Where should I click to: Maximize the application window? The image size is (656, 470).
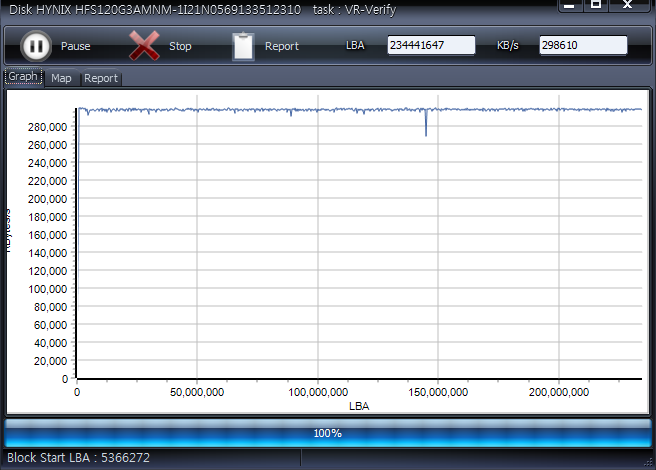coord(596,6)
